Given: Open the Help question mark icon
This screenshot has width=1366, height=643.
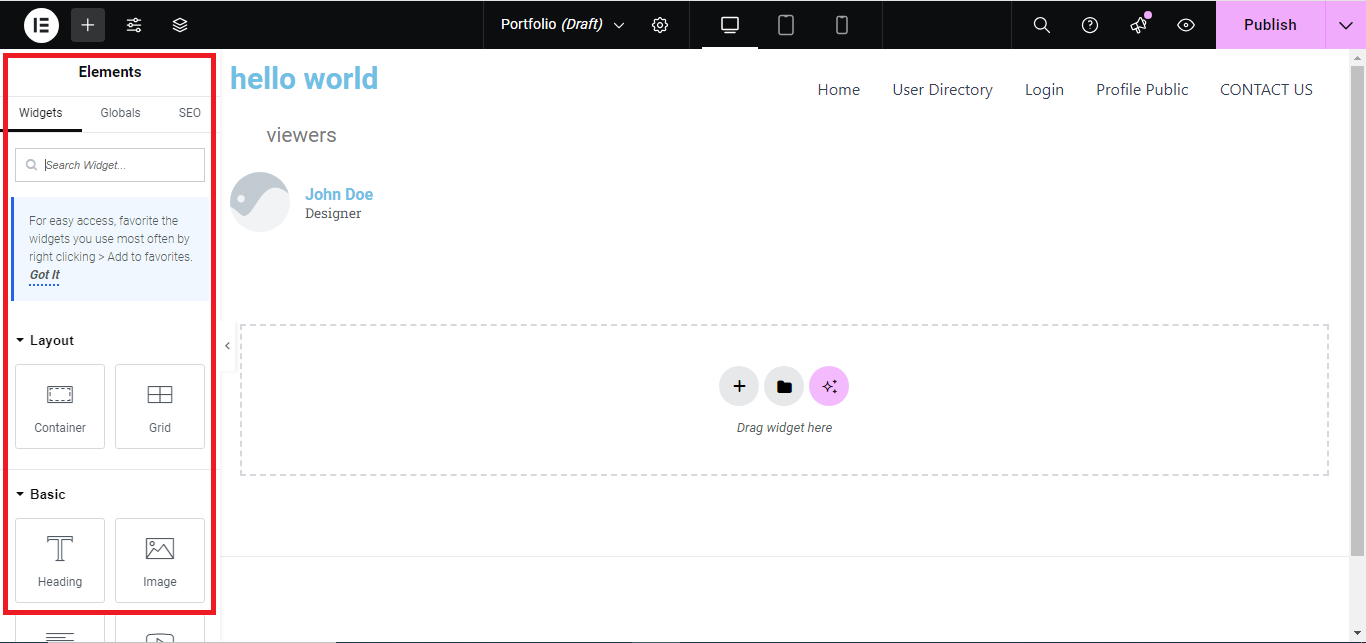Looking at the screenshot, I should tap(1090, 25).
